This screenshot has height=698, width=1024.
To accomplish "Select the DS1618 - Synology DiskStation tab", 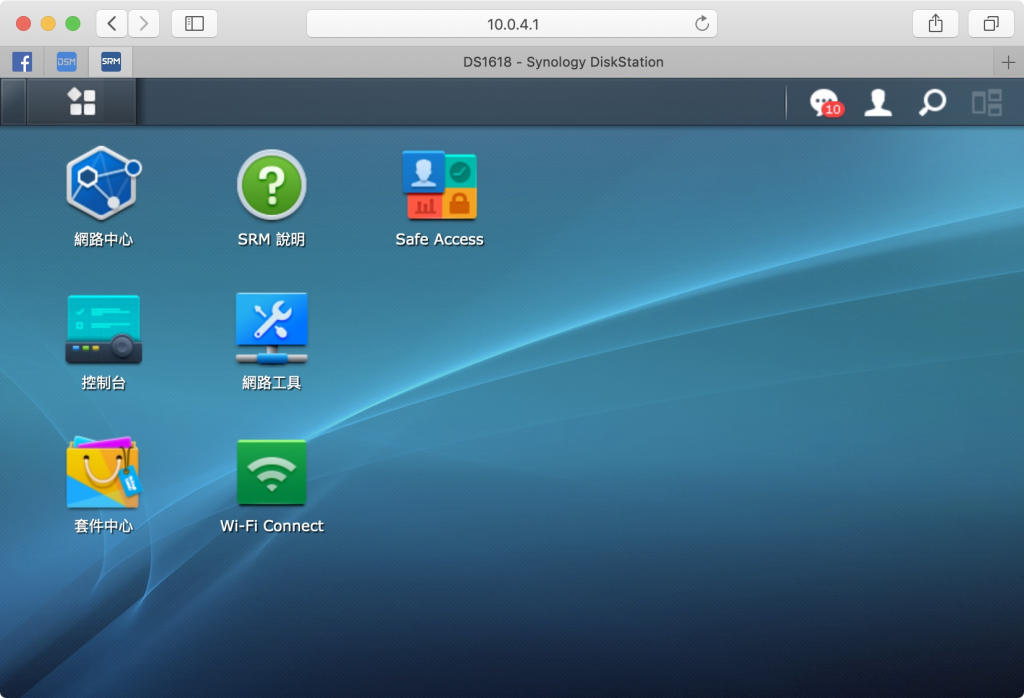I will (563, 62).
